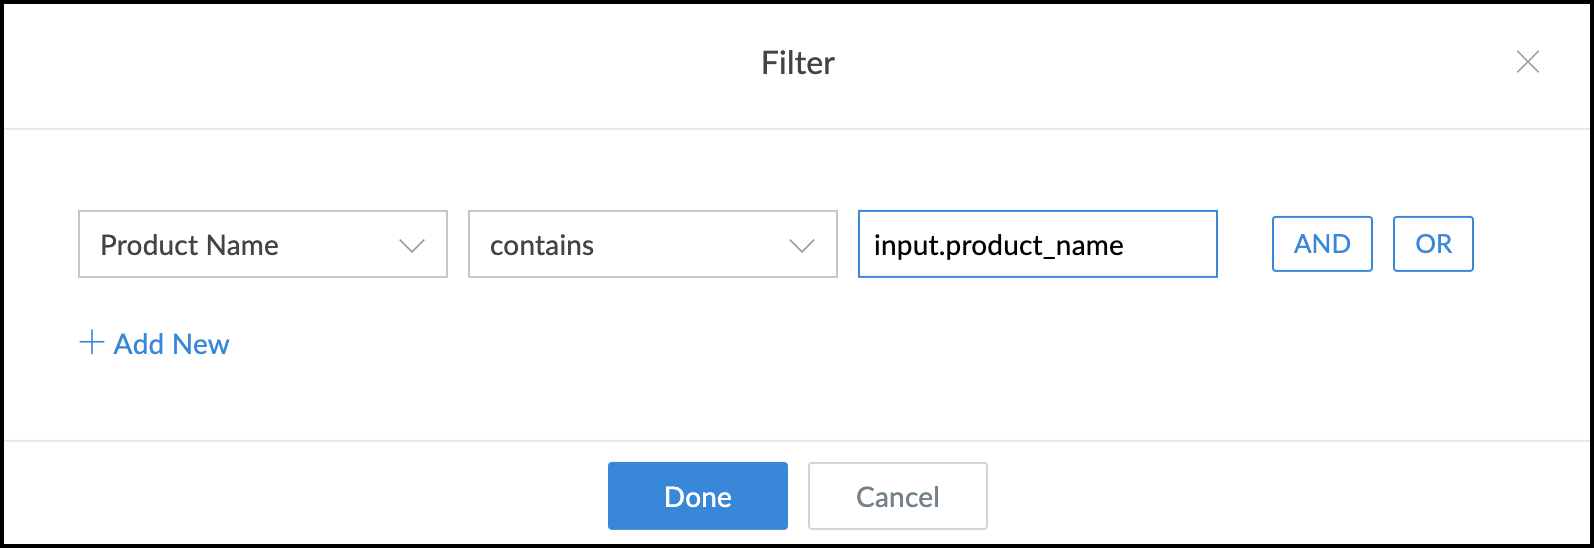Focus the input.product_name value field
This screenshot has height=548, width=1594.
click(x=1037, y=244)
